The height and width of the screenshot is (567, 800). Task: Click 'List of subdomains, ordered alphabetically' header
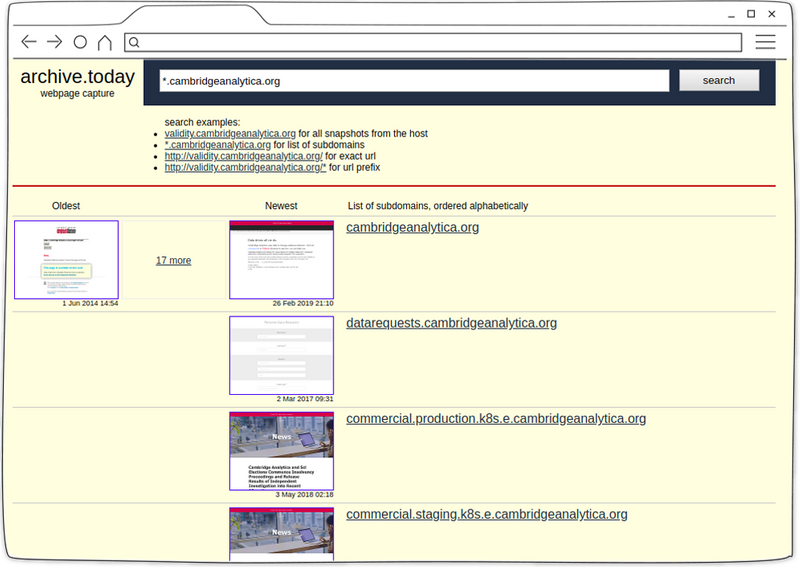(438, 206)
